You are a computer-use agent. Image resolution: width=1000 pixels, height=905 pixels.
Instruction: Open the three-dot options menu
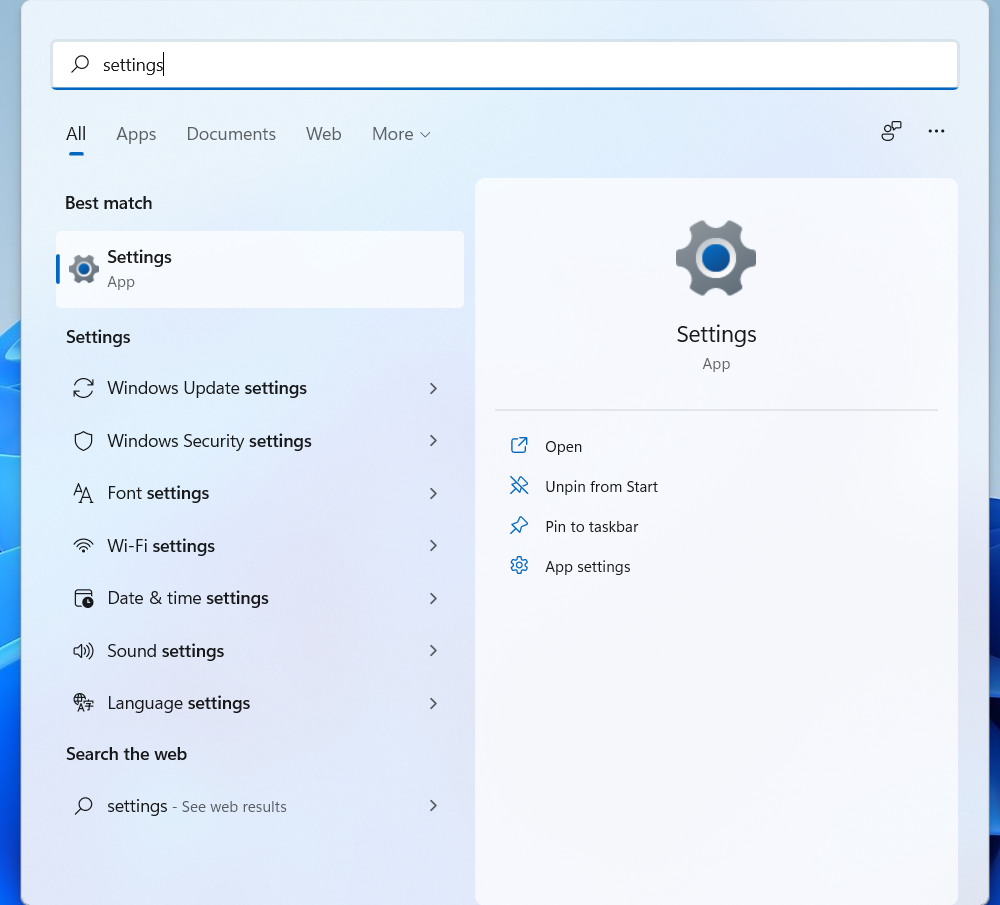(x=936, y=131)
